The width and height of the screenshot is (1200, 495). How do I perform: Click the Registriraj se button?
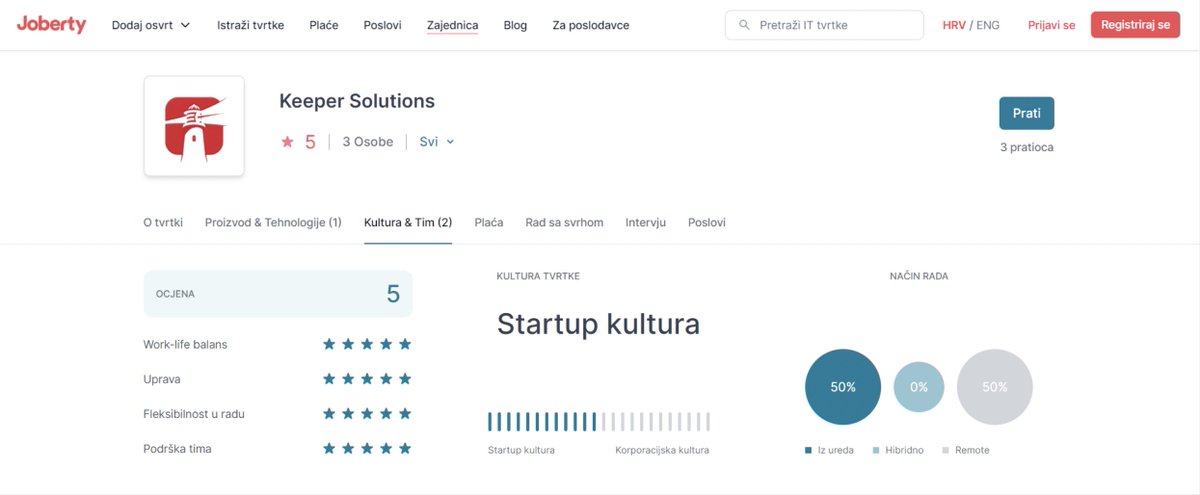tap(1135, 25)
